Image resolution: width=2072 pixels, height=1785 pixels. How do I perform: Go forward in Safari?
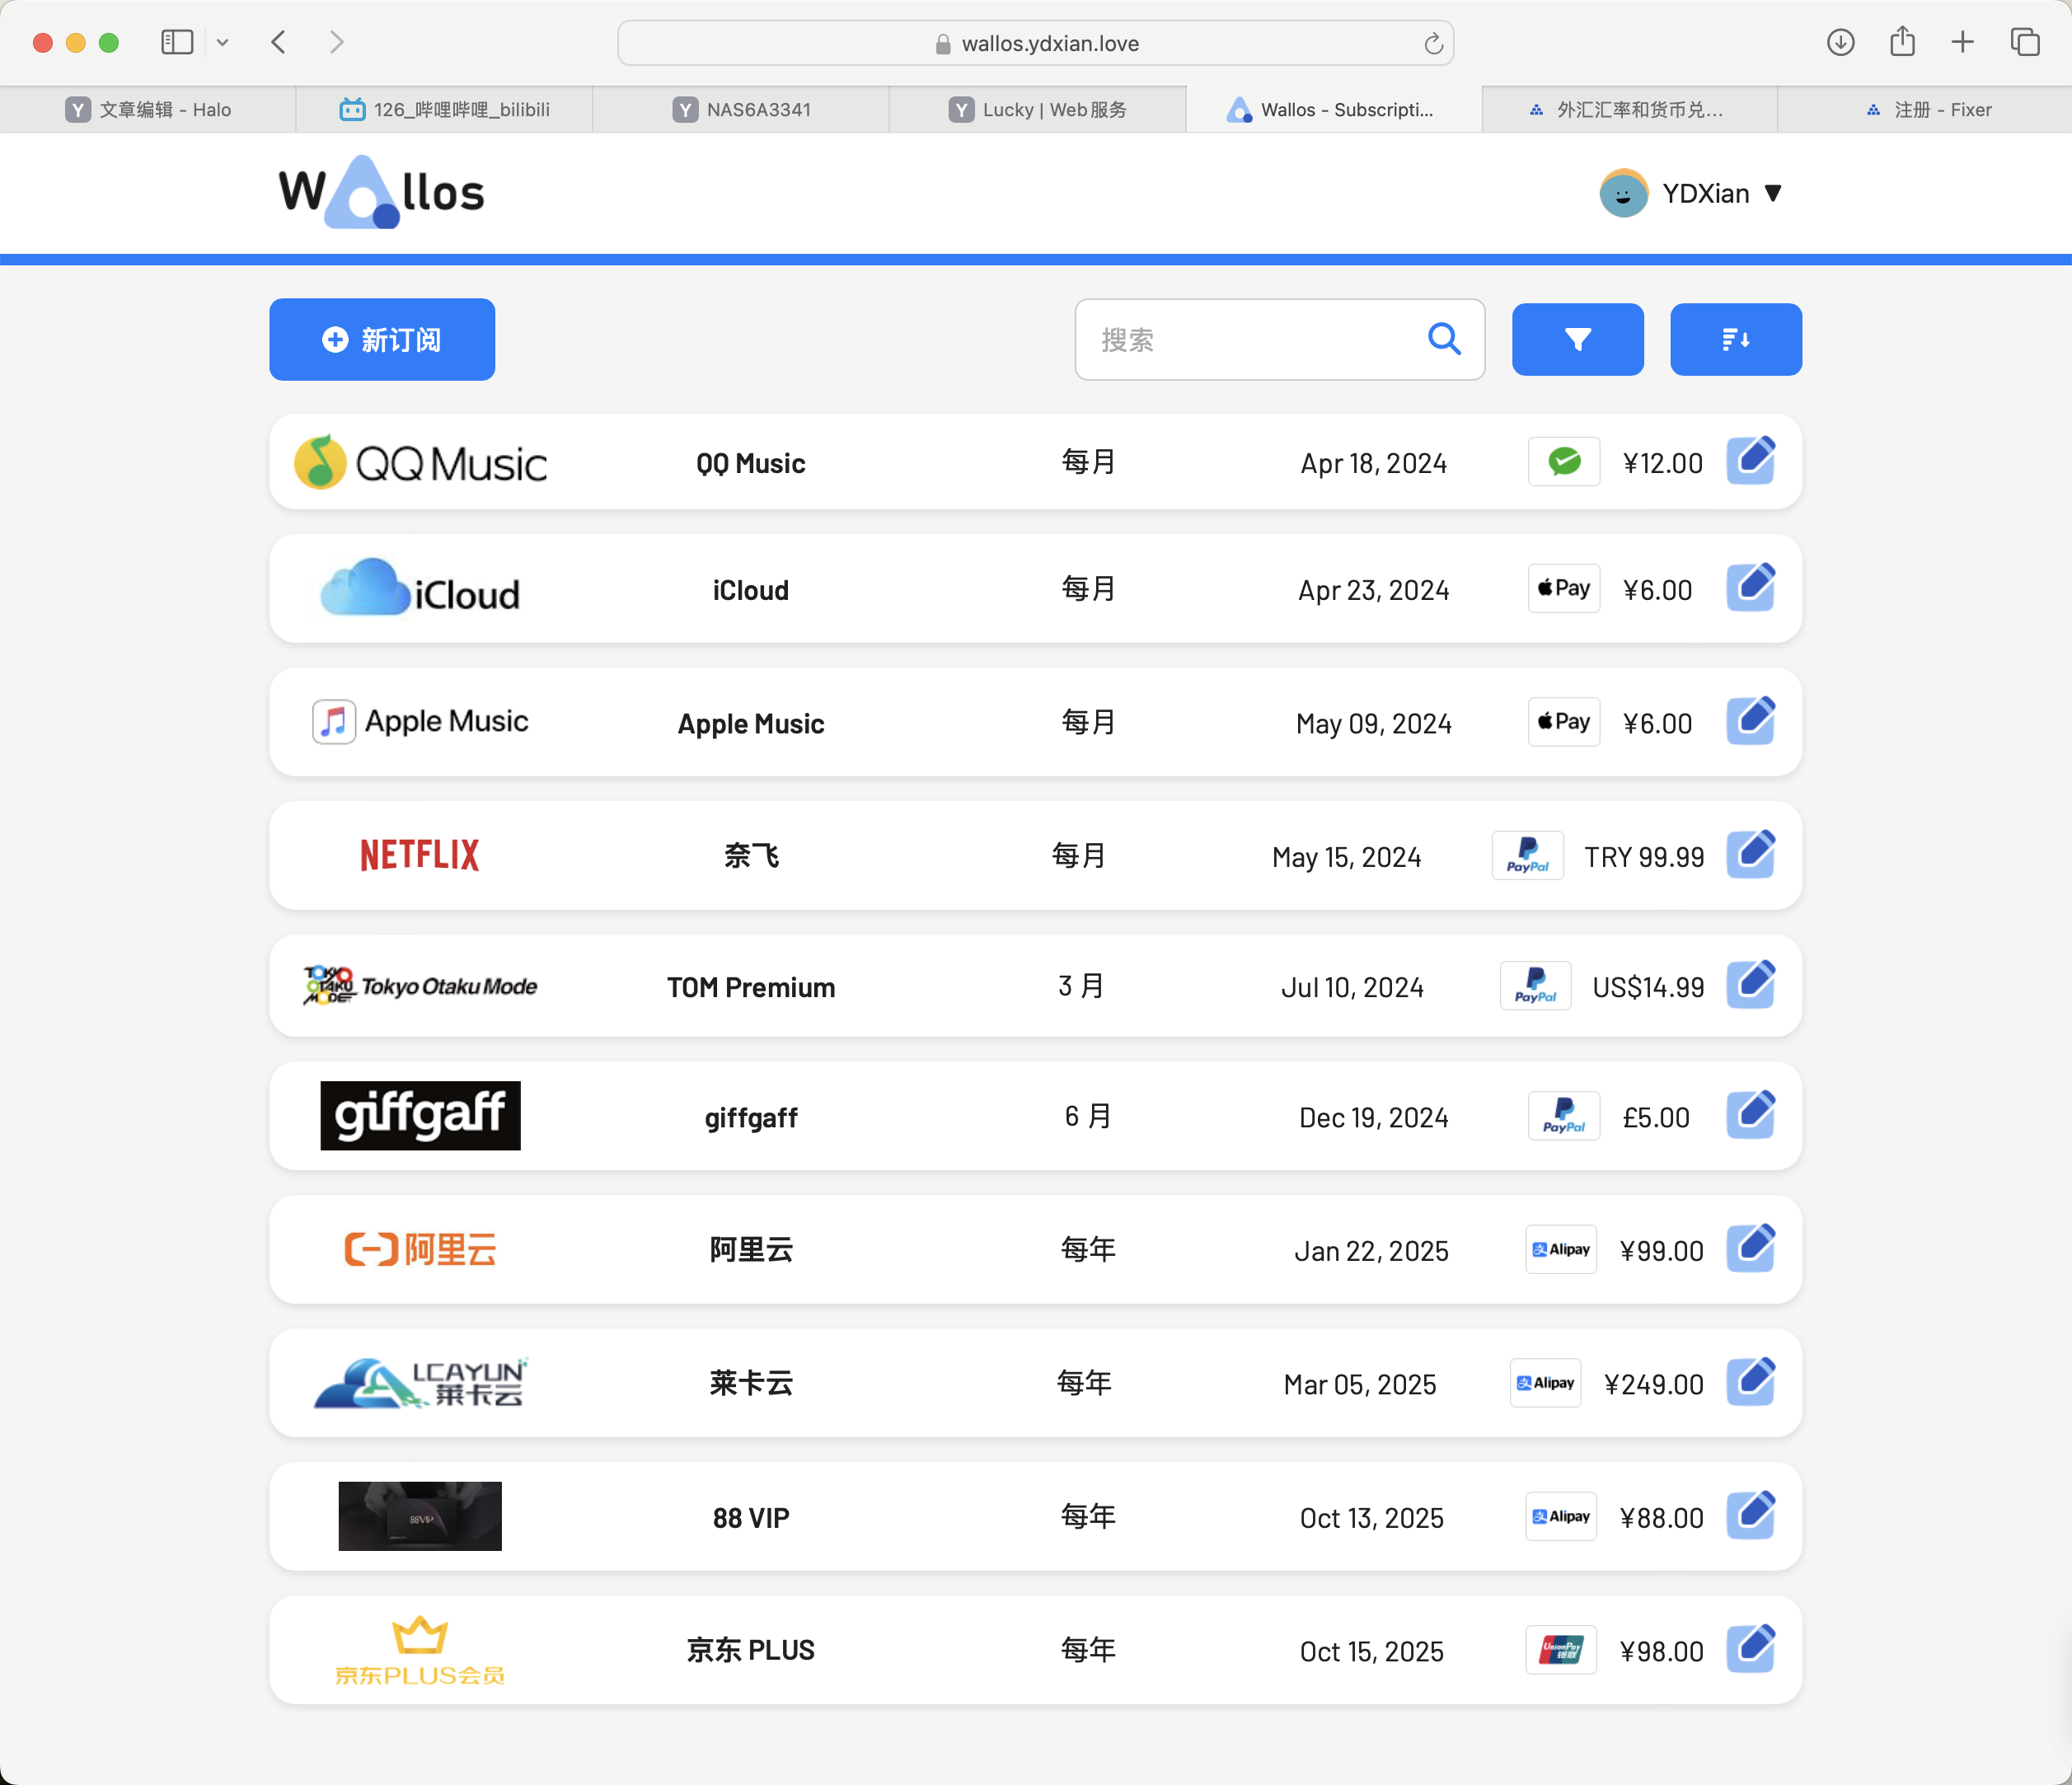click(336, 42)
